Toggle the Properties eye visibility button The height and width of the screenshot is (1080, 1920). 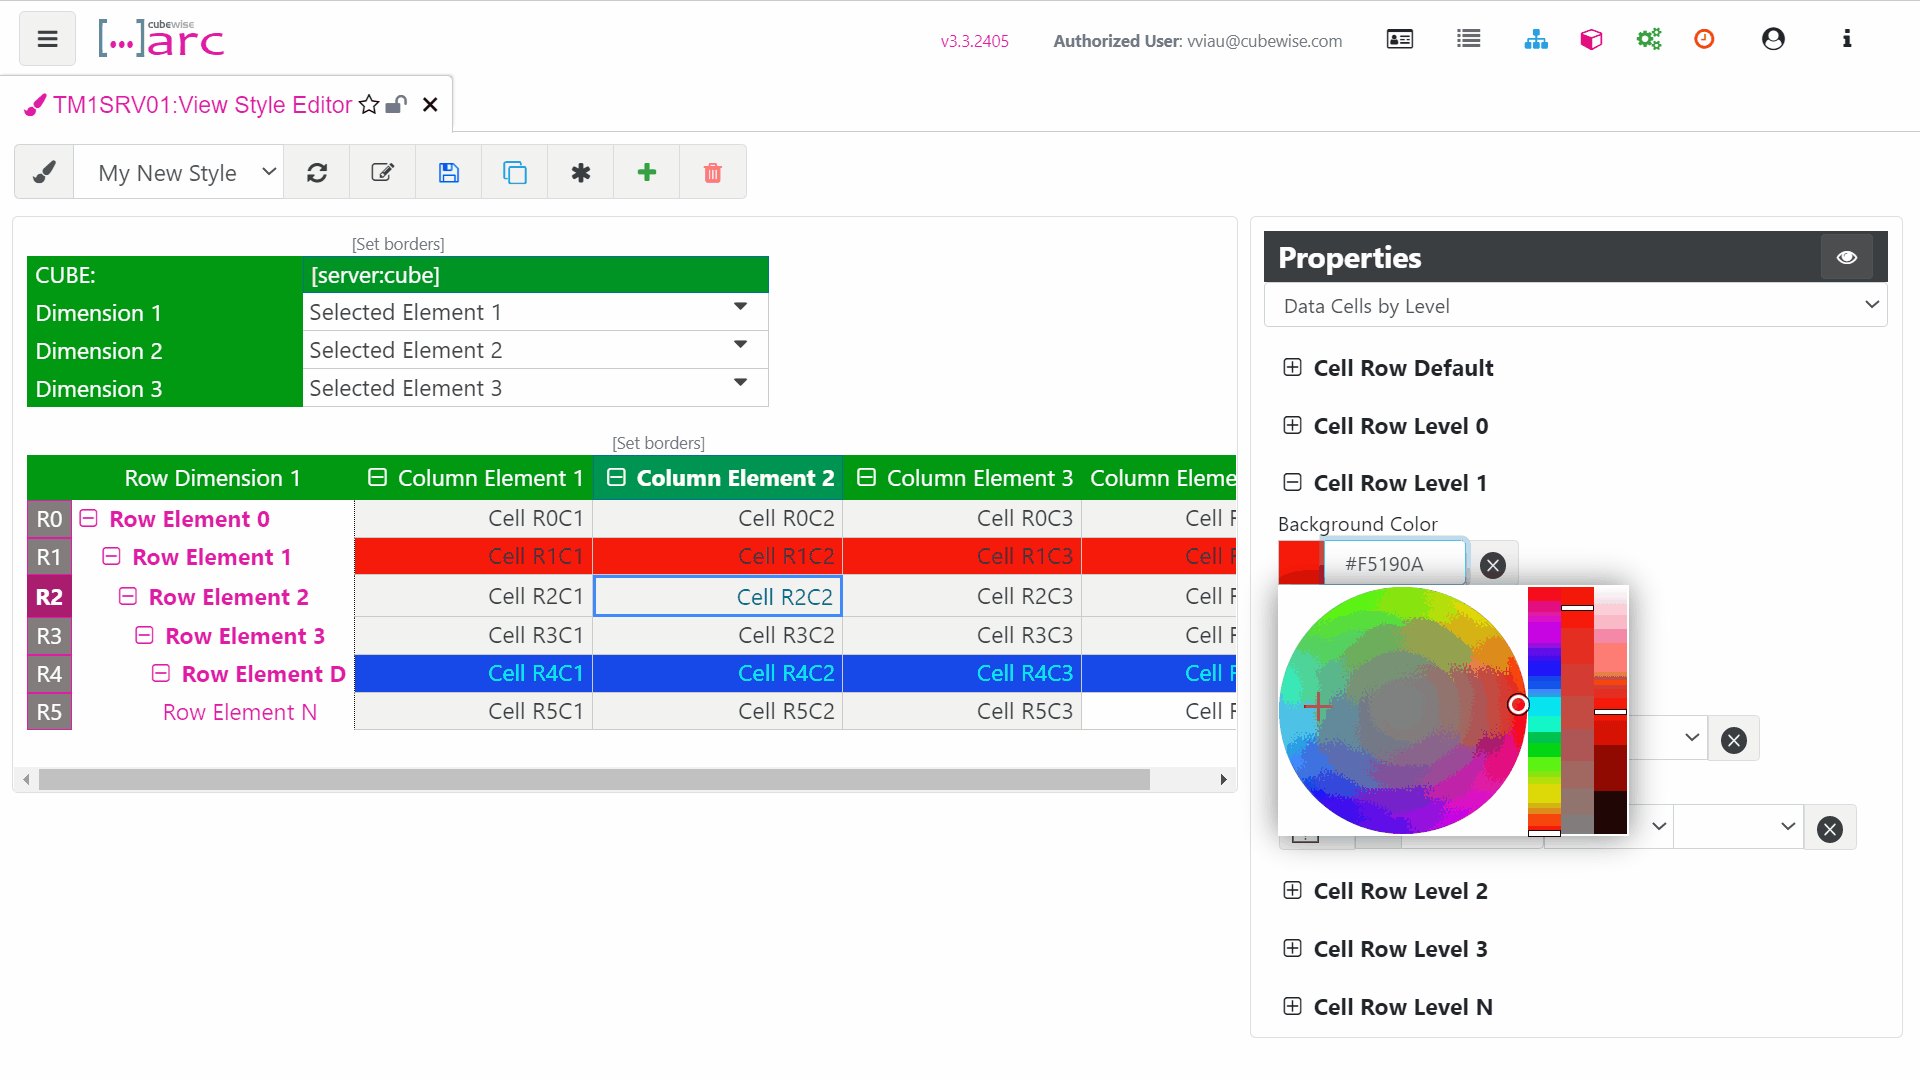coord(1847,258)
